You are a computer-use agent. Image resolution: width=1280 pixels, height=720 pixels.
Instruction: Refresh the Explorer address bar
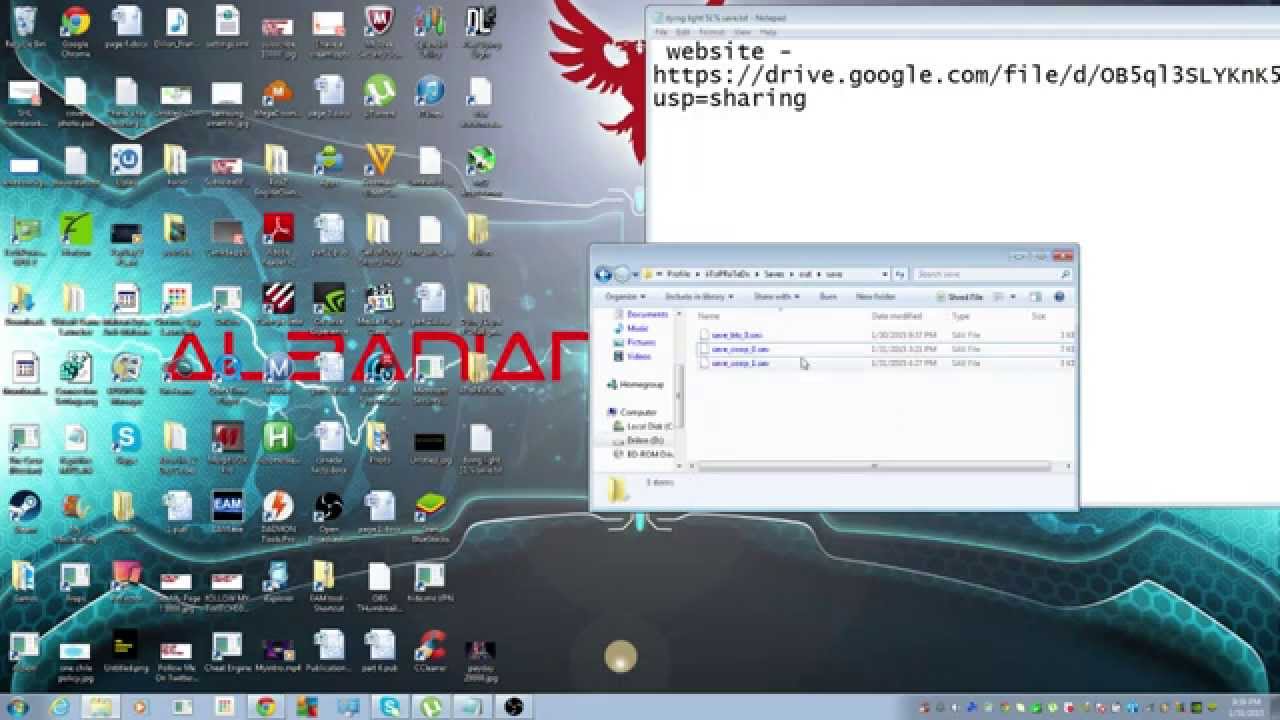click(x=900, y=274)
